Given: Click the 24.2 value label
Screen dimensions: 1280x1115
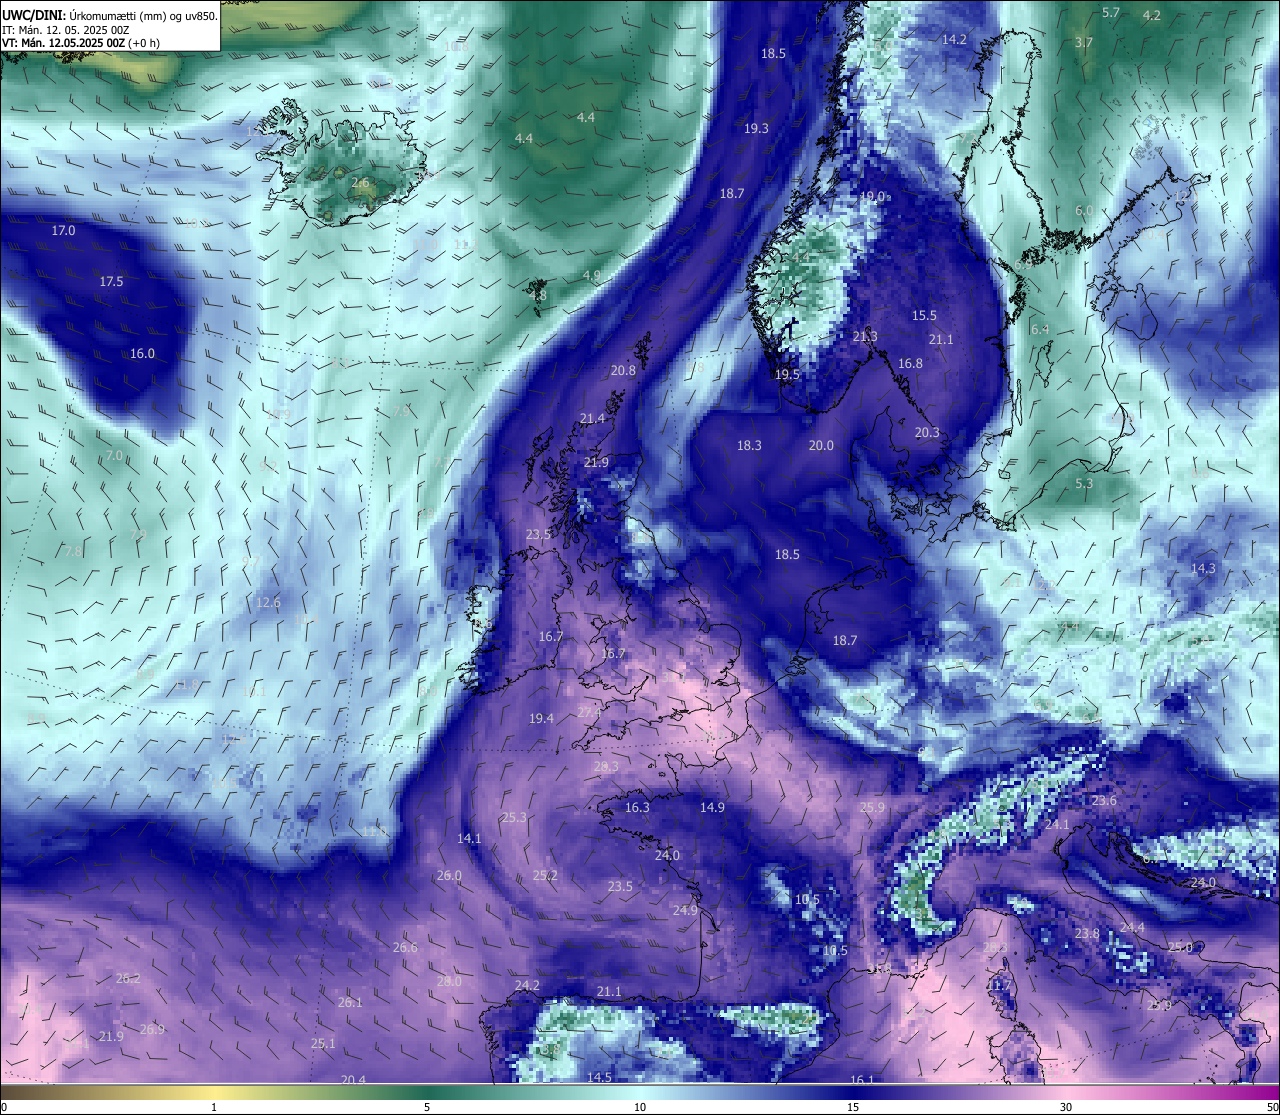Looking at the screenshot, I should point(527,986).
